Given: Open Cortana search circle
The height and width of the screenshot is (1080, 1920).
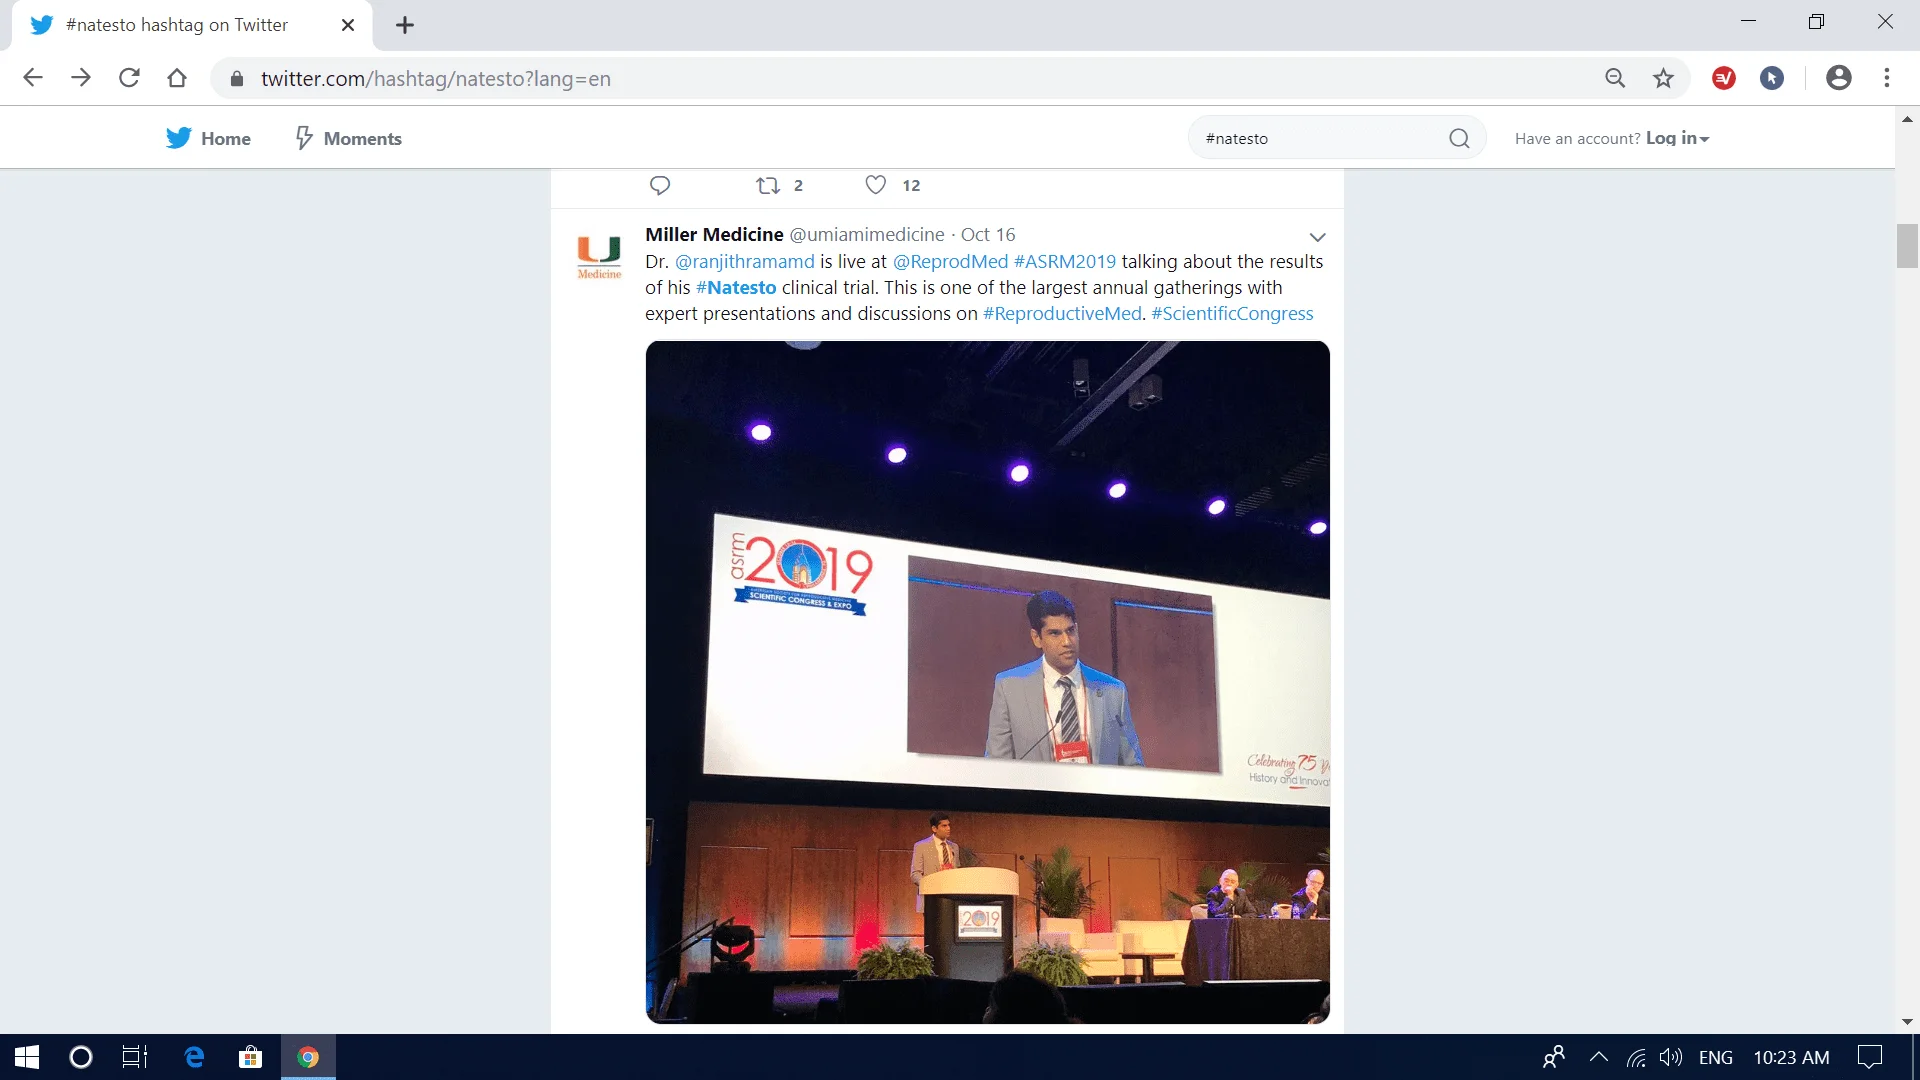Looking at the screenshot, I should (x=81, y=1057).
